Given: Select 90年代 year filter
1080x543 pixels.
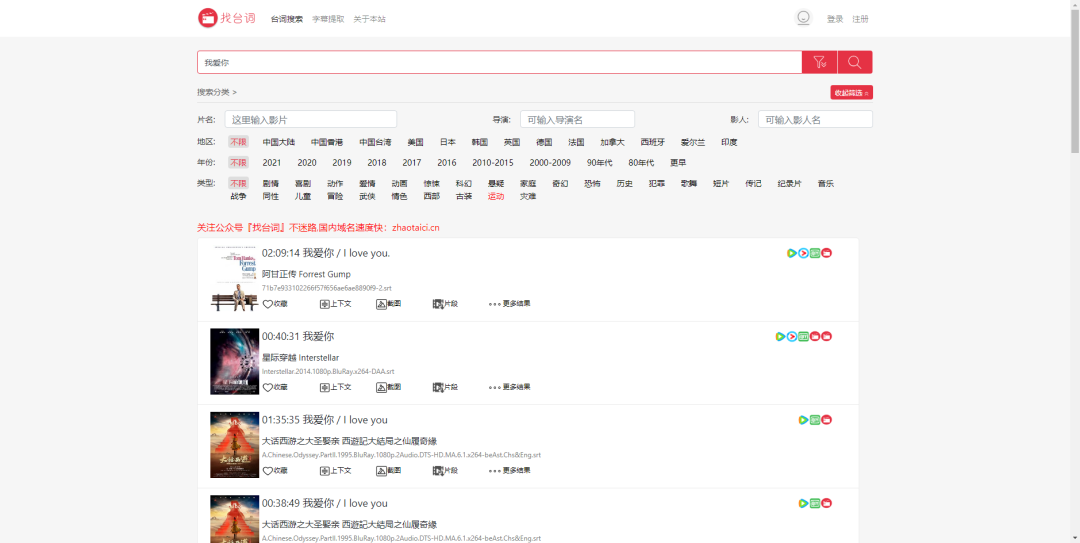Looking at the screenshot, I should coord(599,163).
